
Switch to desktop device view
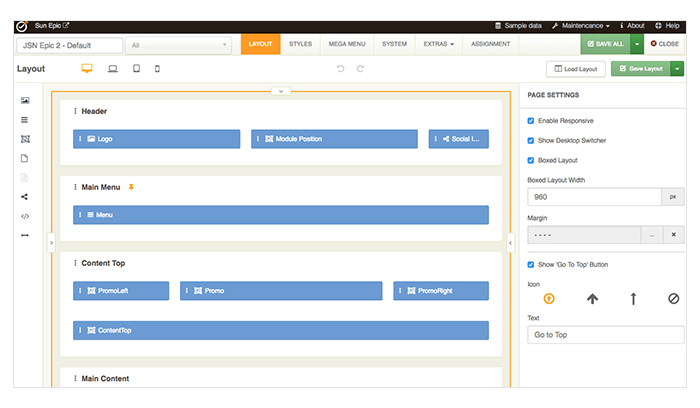pos(87,69)
